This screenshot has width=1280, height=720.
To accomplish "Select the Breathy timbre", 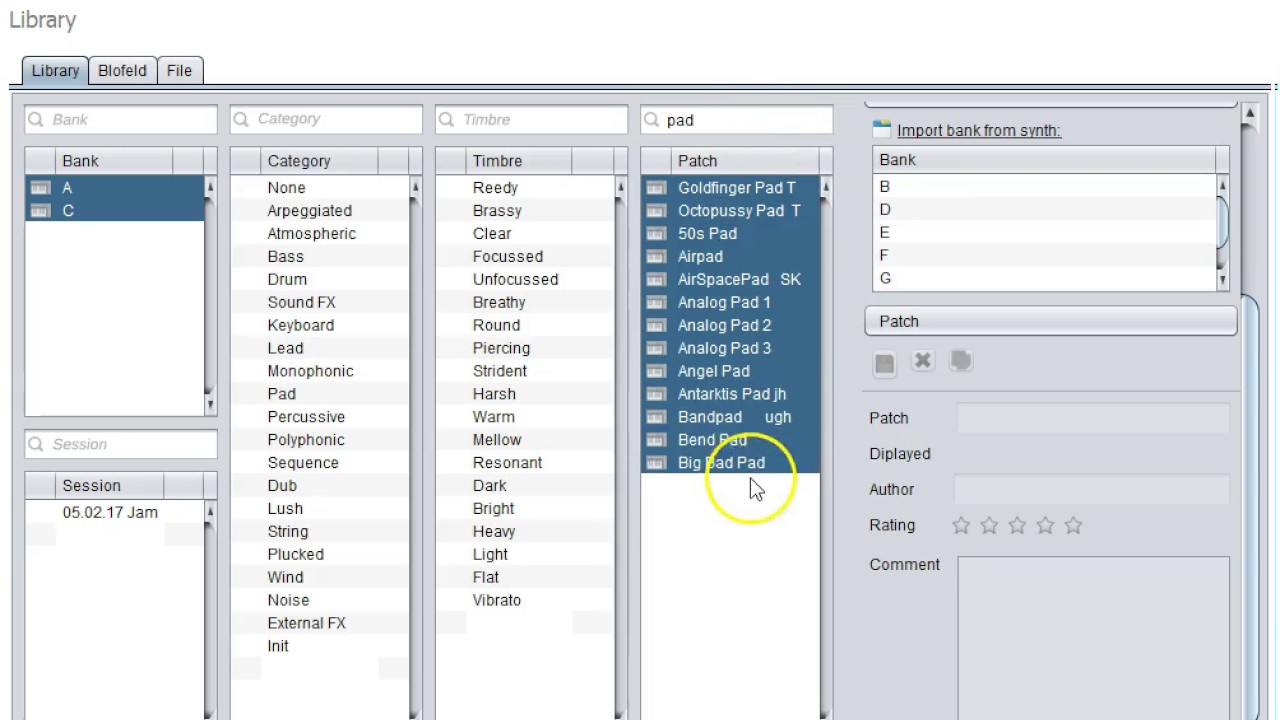I will (x=525, y=302).
